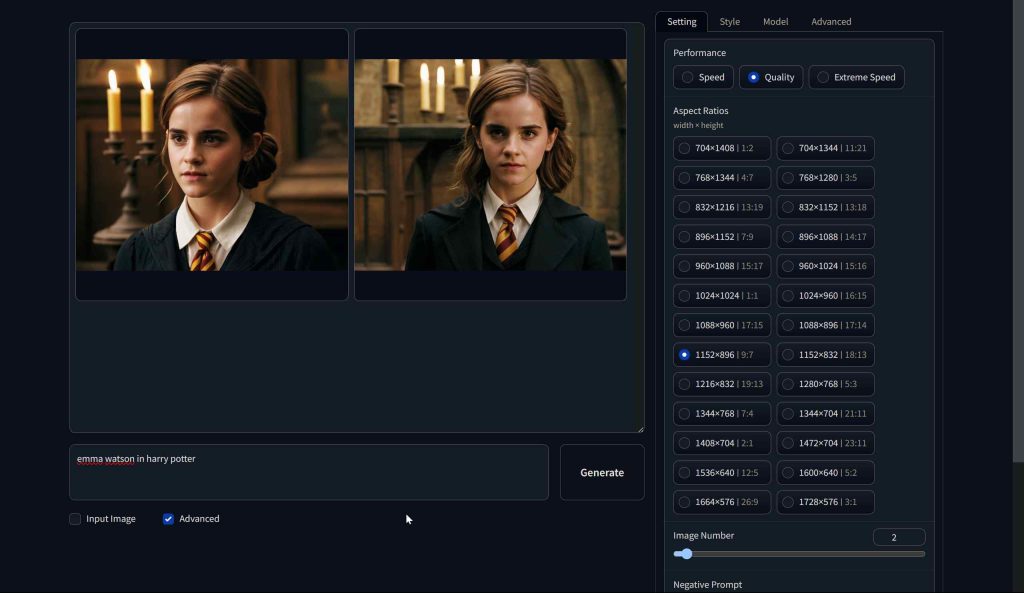This screenshot has height=593, width=1024.
Task: Choose 832×1152 13:18 aspect ratio
Action: tap(825, 207)
